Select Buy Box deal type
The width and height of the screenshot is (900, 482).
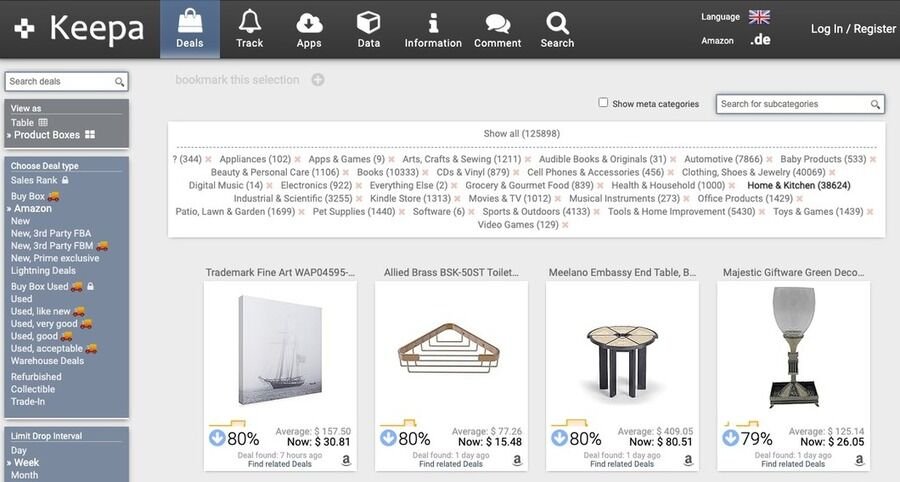[28, 196]
